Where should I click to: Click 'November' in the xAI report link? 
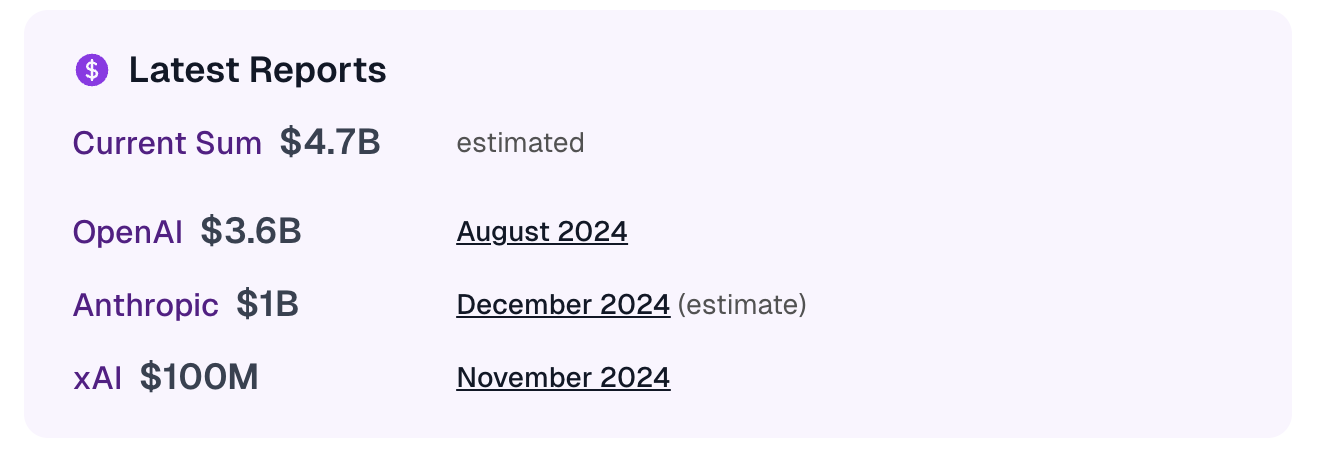tap(524, 377)
